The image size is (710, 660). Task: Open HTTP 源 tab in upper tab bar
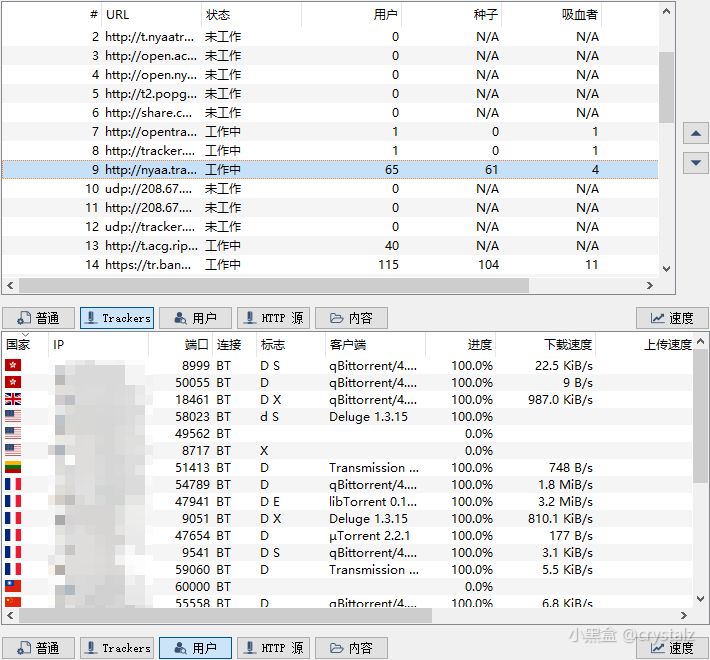[273, 318]
